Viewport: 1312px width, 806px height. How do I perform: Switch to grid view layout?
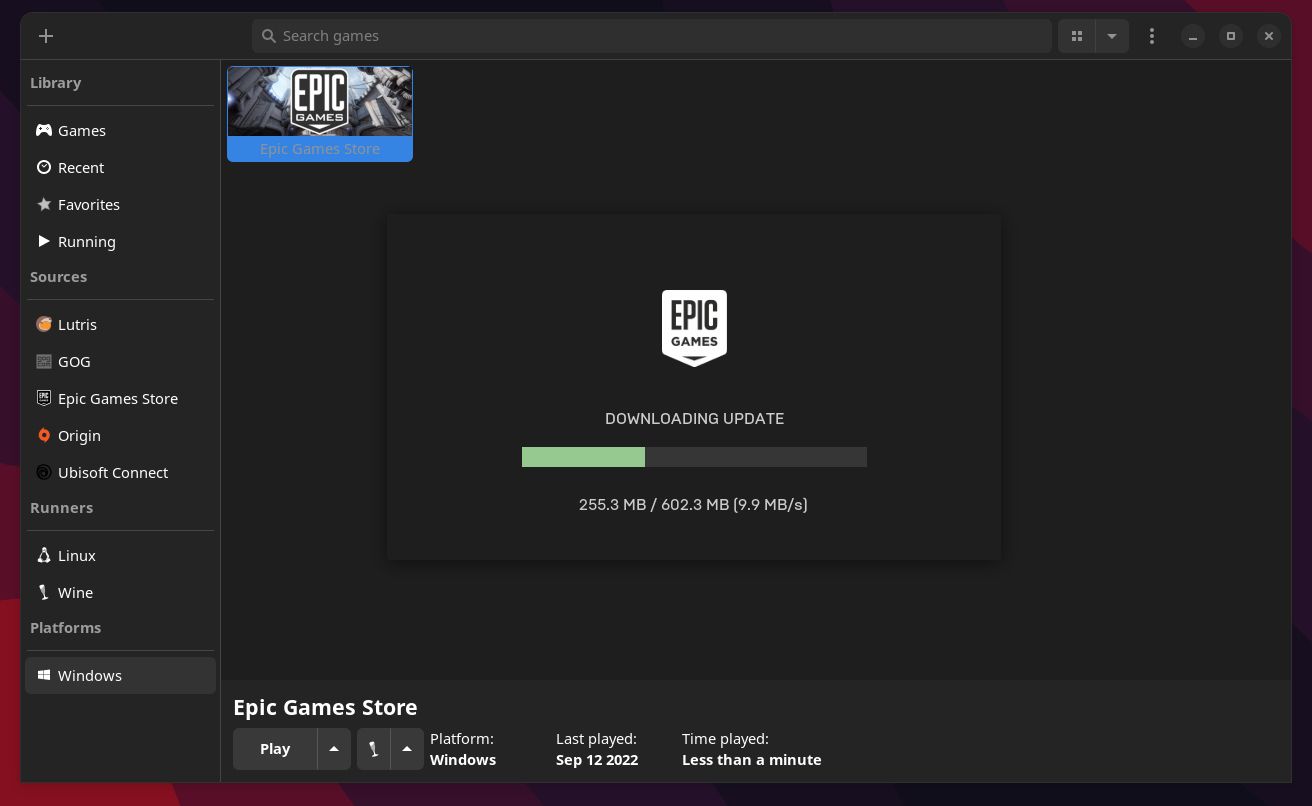1077,36
